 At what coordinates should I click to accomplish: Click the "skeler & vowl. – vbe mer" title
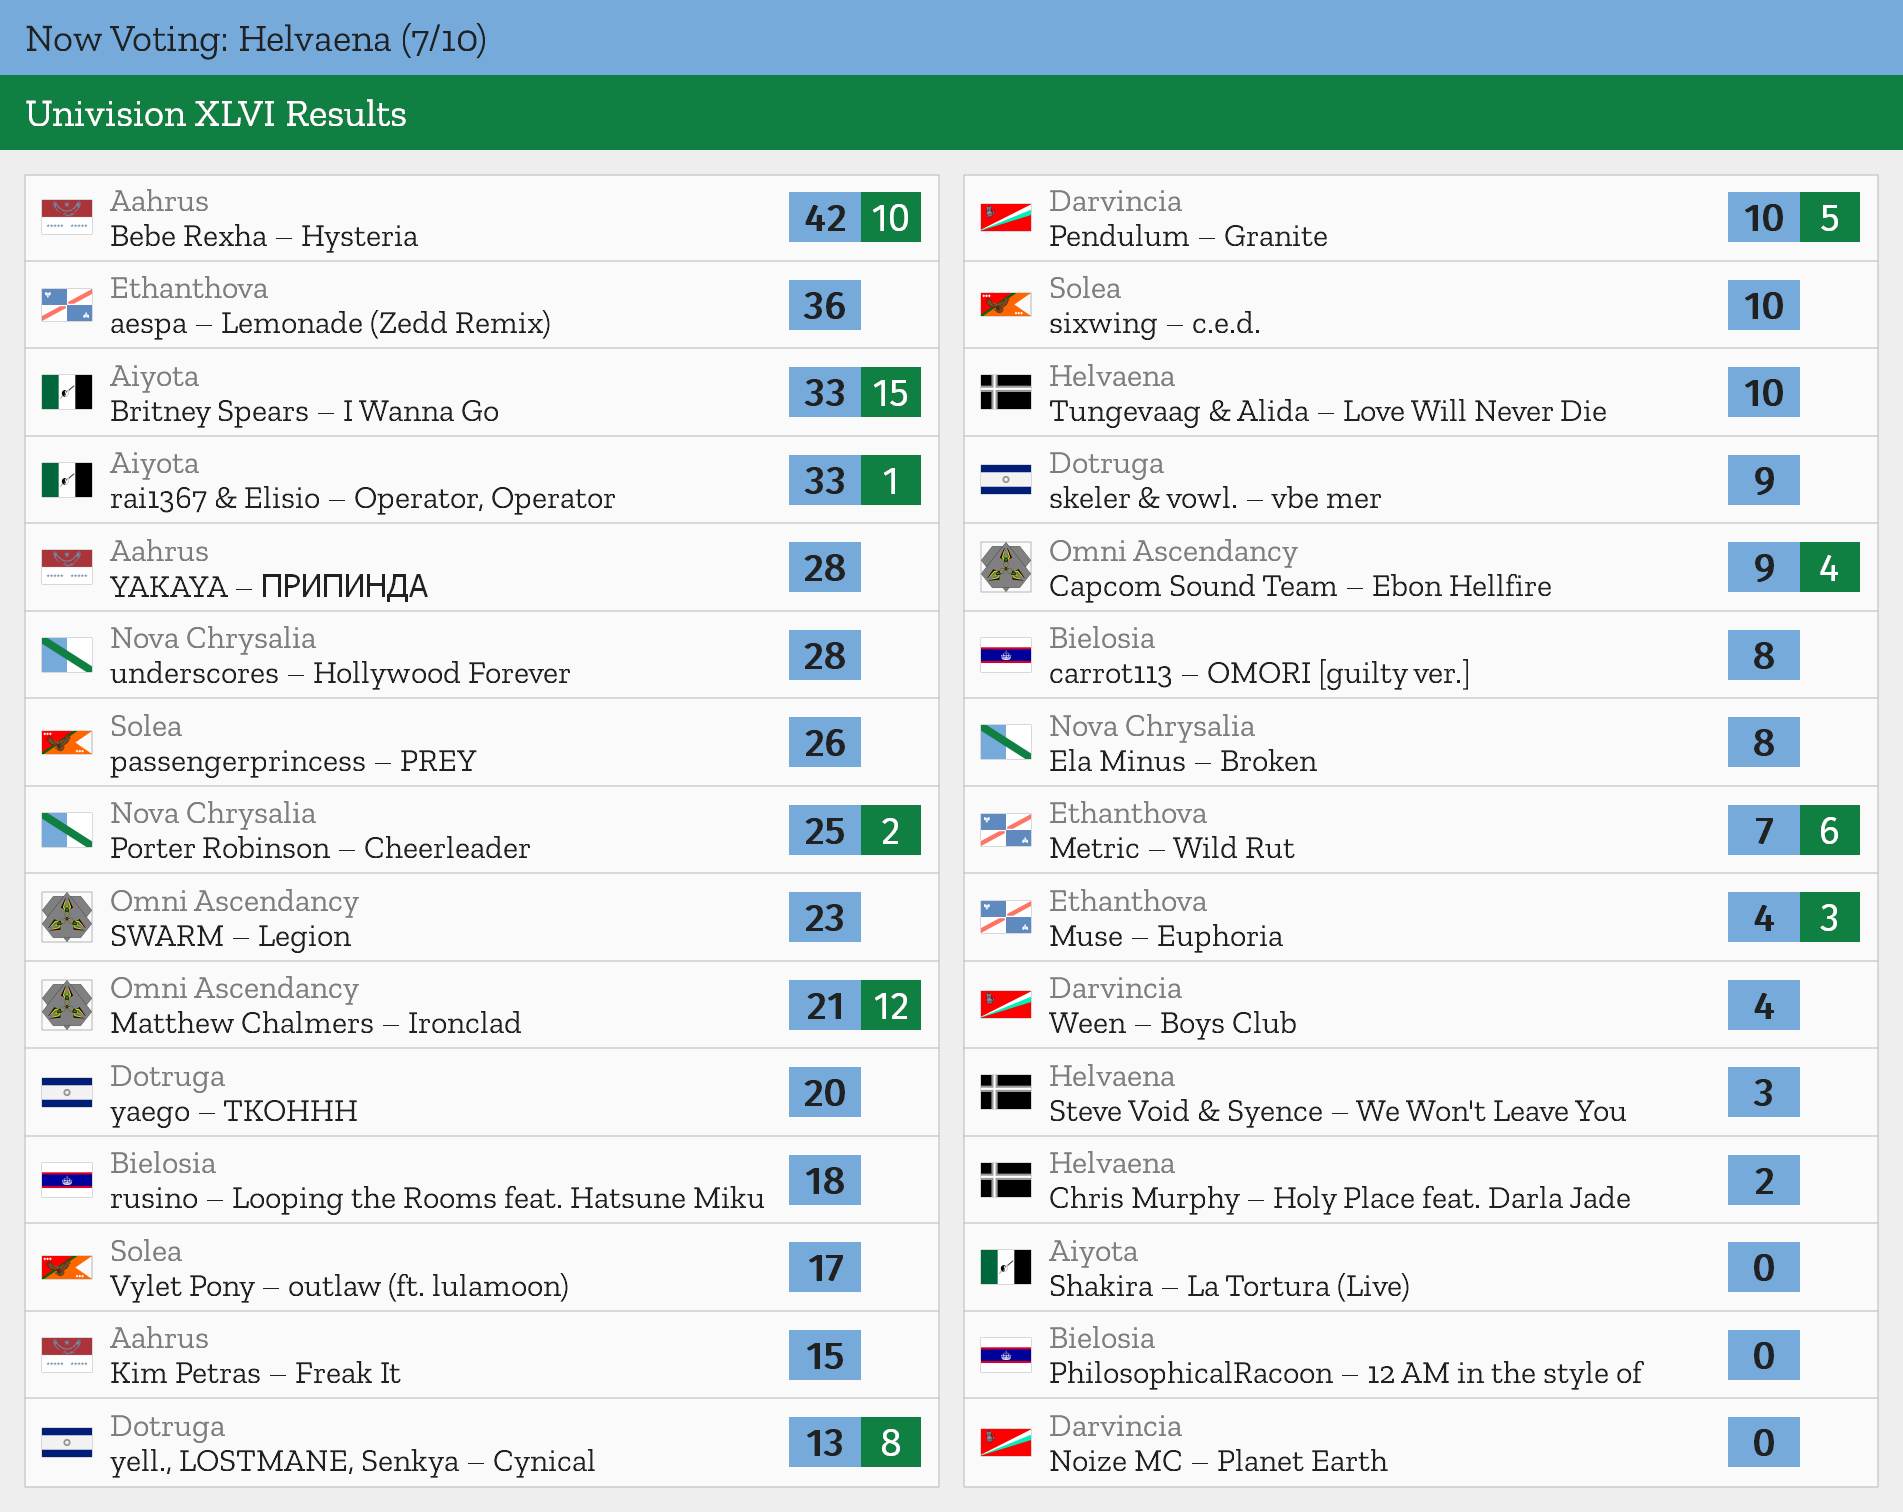tap(1215, 499)
